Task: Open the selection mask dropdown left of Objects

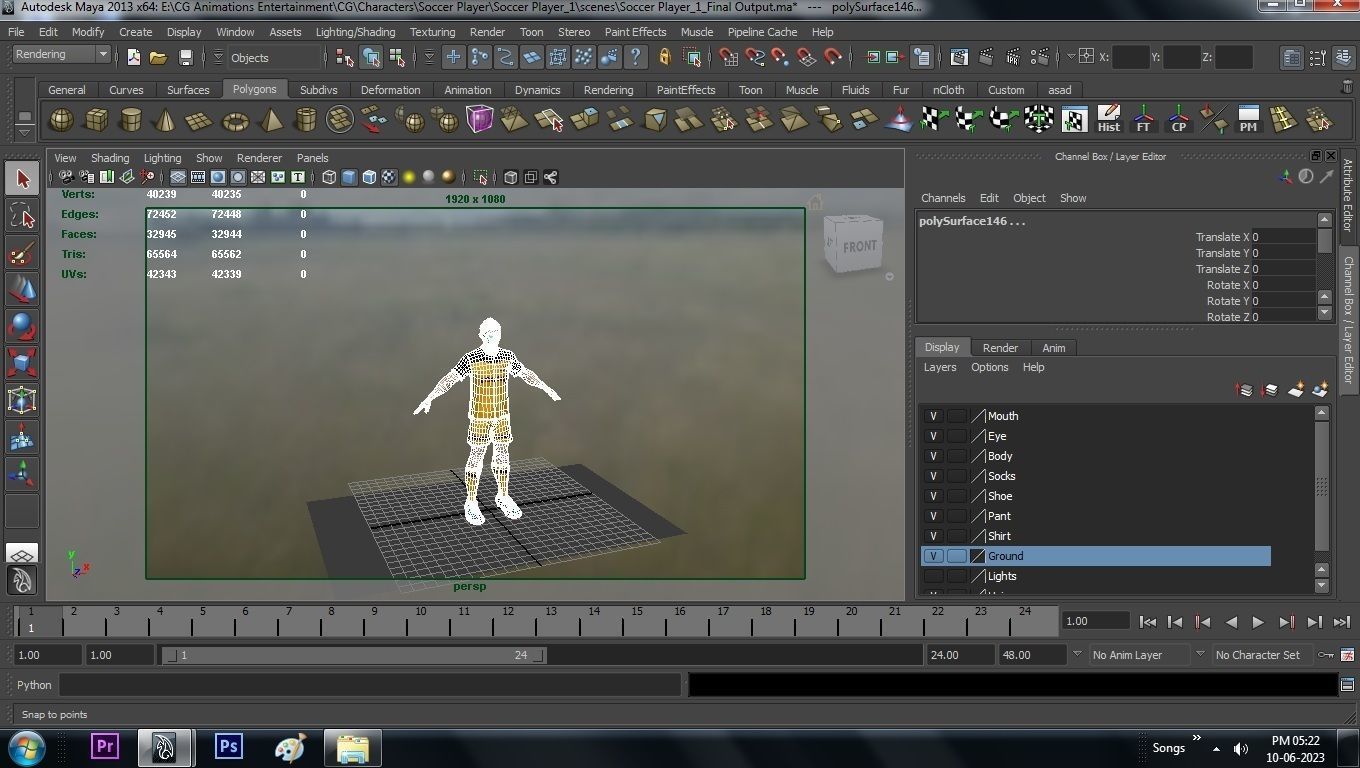Action: tap(218, 58)
